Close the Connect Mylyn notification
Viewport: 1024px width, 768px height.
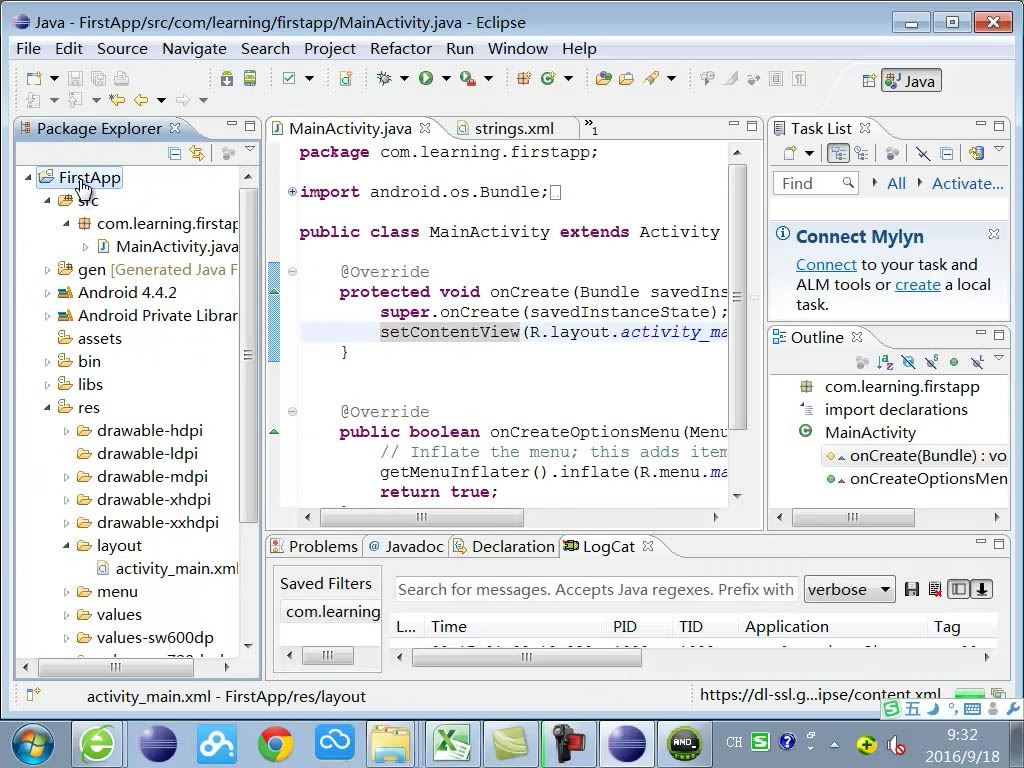coord(993,234)
